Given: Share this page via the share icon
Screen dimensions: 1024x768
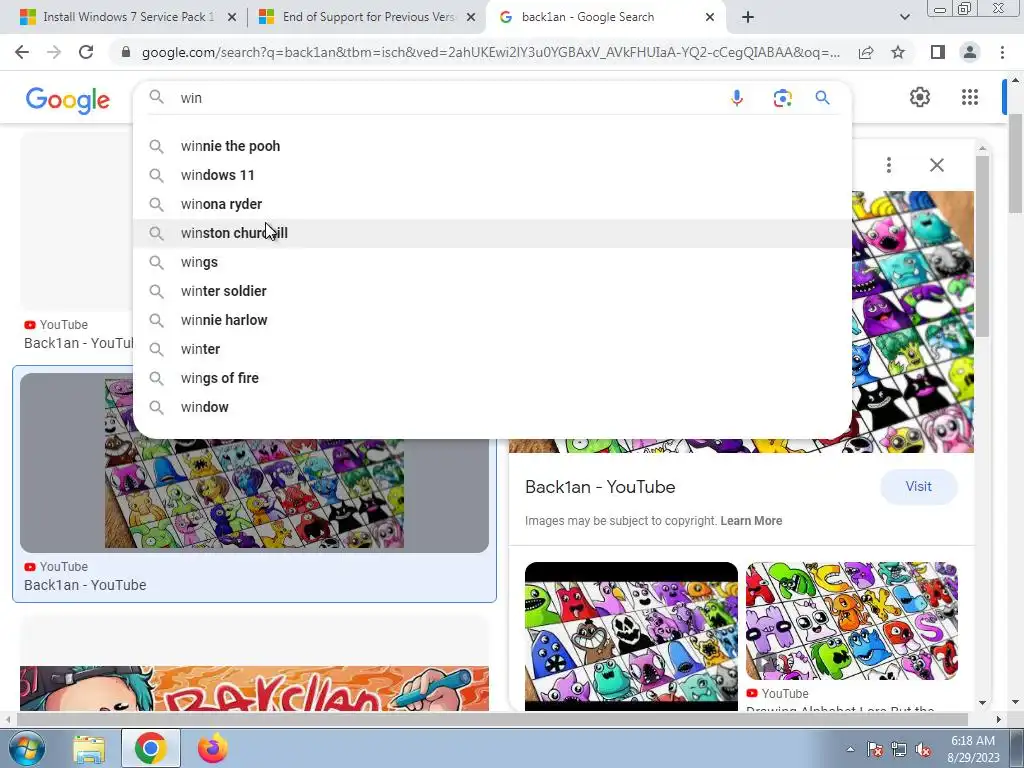Looking at the screenshot, I should click(x=866, y=52).
